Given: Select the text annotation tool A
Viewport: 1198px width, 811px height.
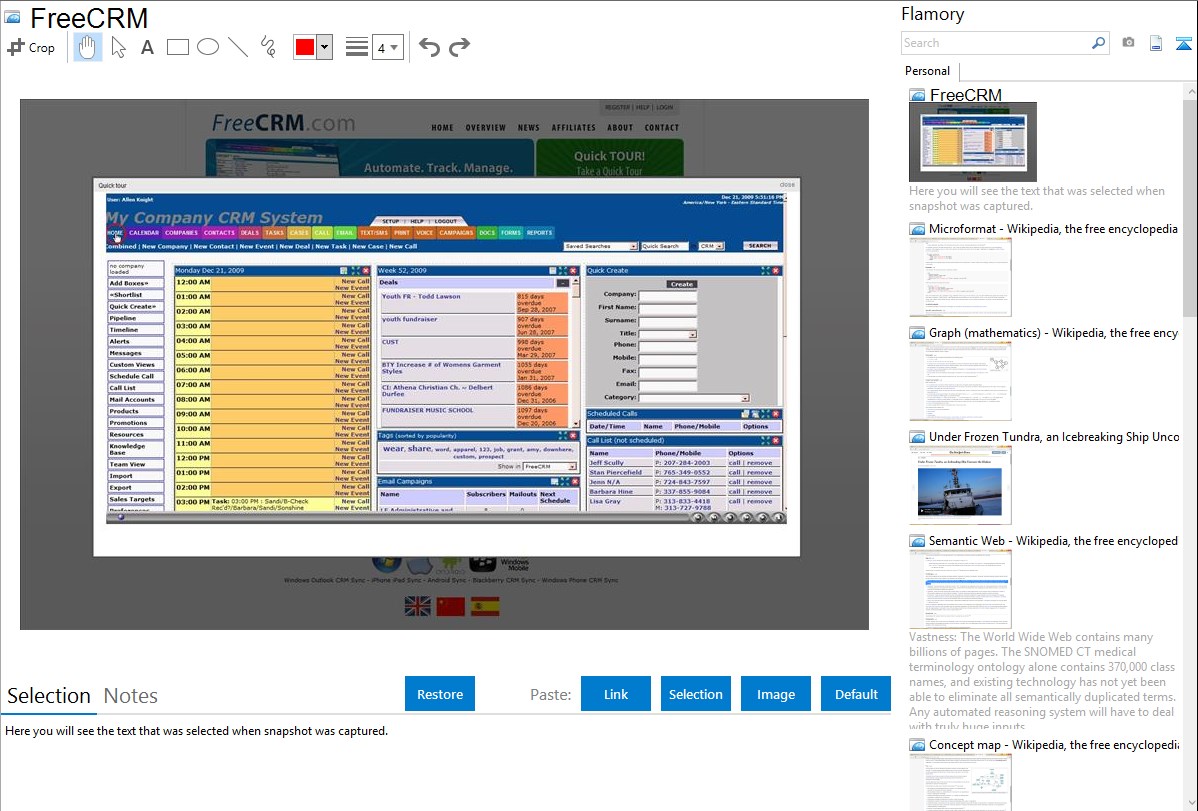Looking at the screenshot, I should tap(147, 47).
